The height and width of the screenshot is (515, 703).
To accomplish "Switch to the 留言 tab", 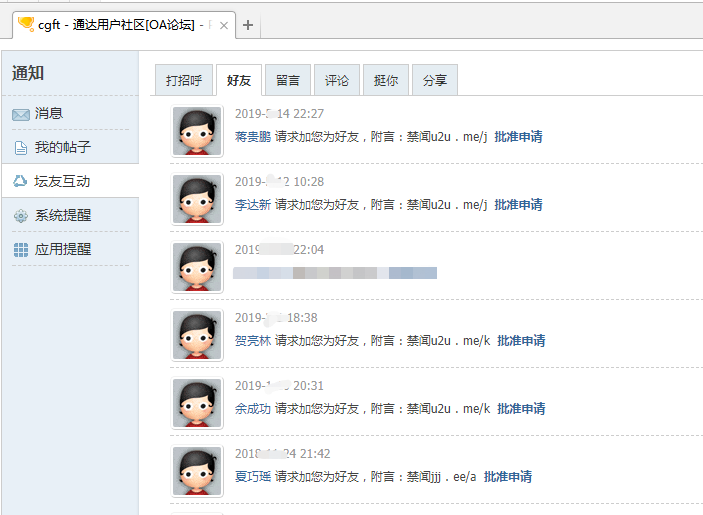I will point(287,80).
